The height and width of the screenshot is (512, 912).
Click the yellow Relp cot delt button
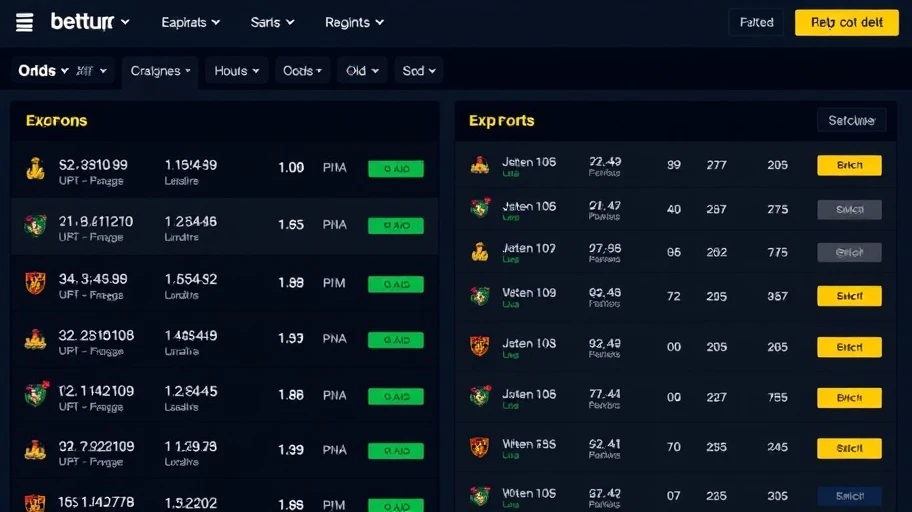click(x=846, y=22)
